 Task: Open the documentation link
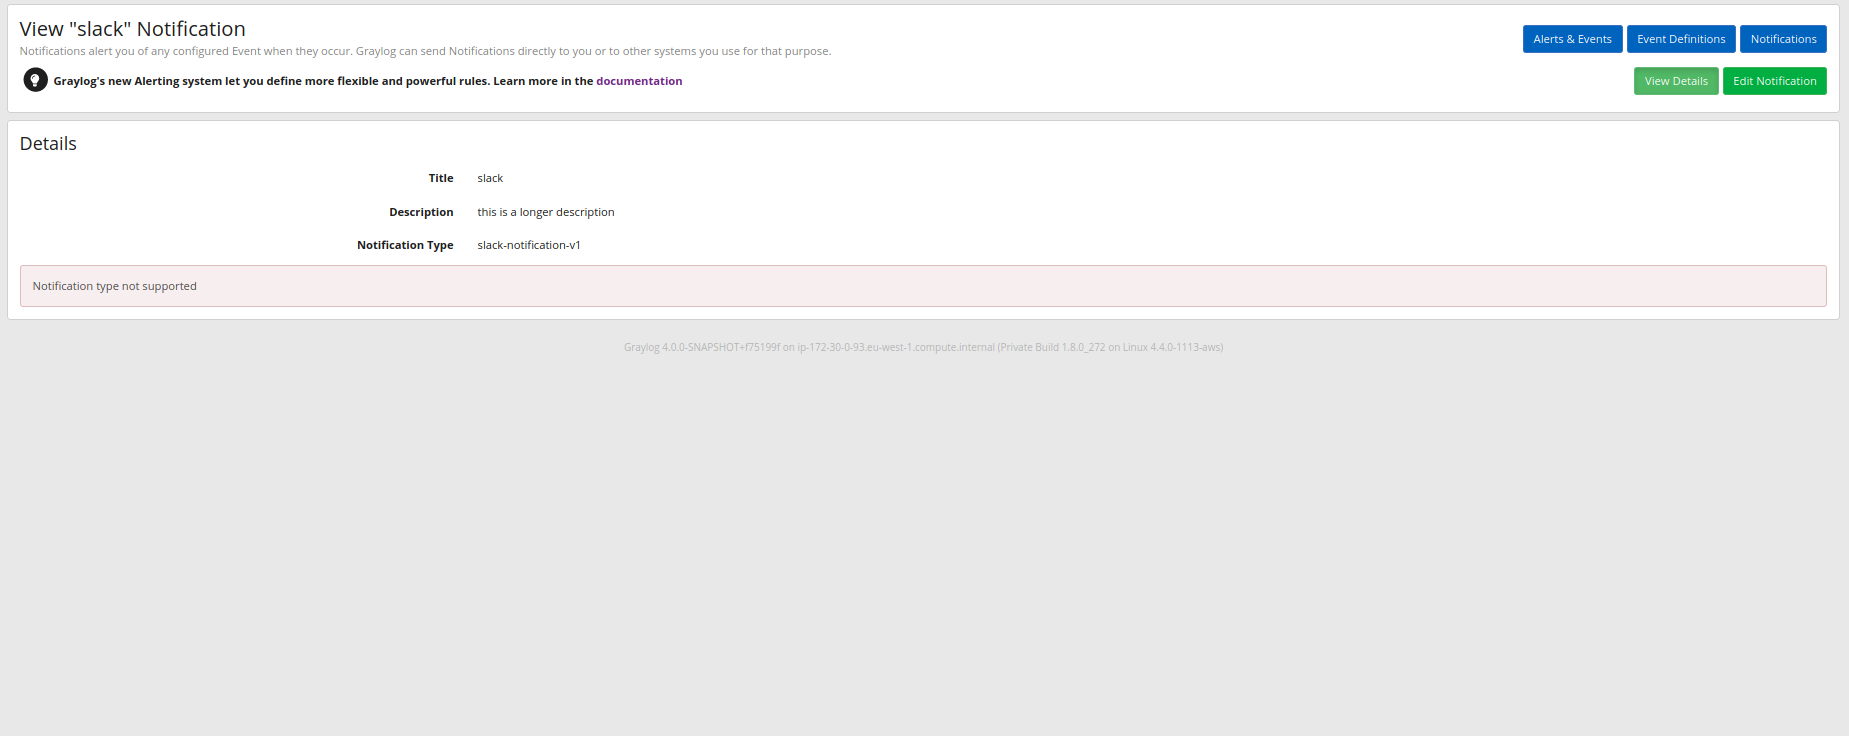click(639, 81)
